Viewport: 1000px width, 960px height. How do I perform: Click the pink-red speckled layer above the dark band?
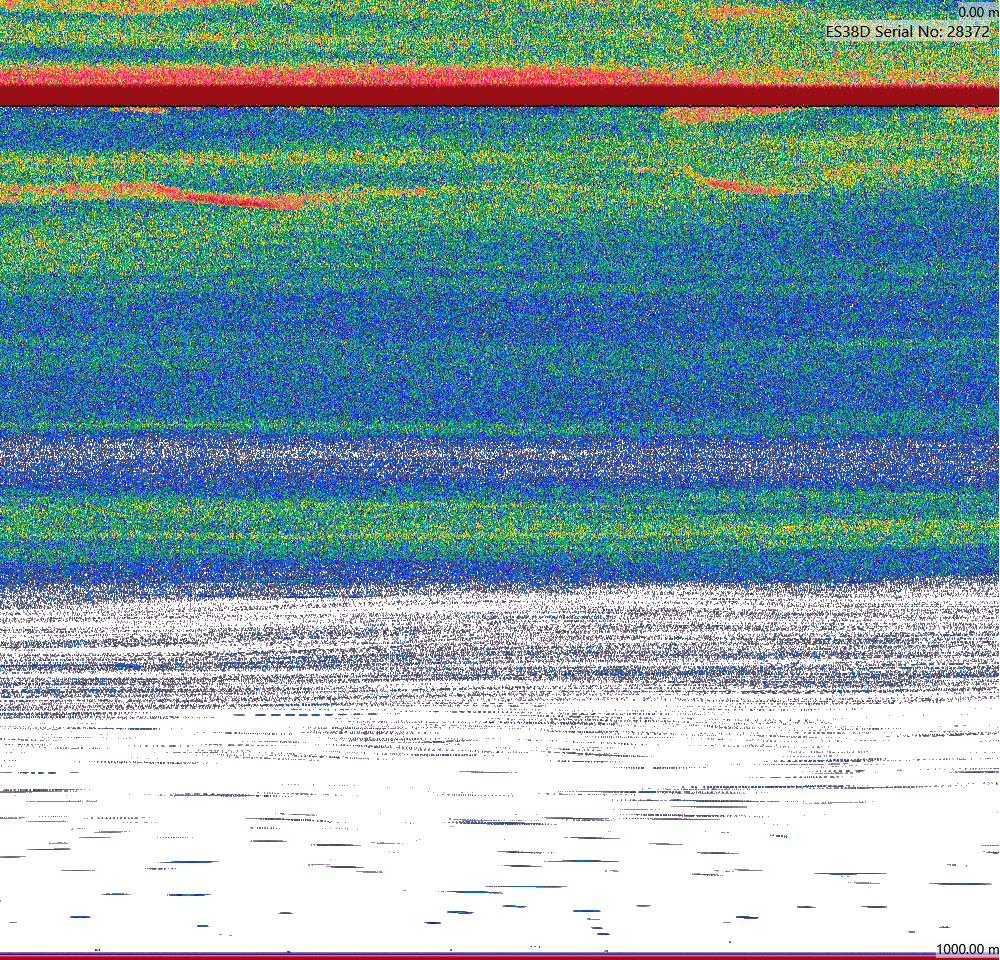point(500,77)
